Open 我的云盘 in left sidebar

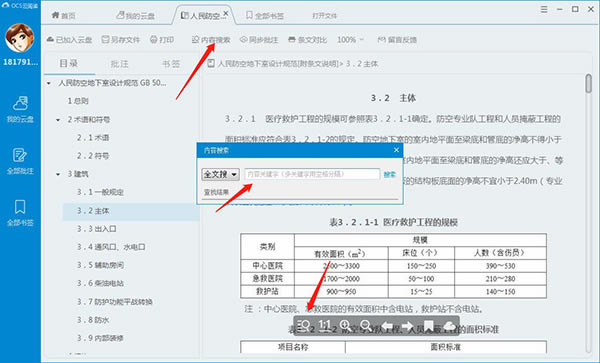pos(20,109)
